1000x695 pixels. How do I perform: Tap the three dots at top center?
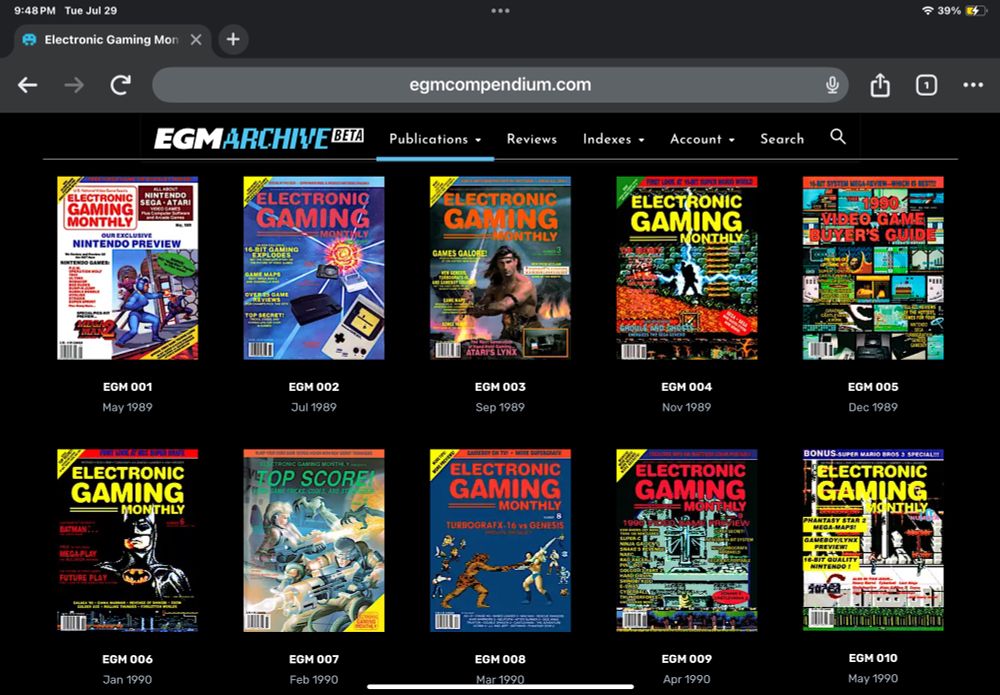click(x=500, y=11)
